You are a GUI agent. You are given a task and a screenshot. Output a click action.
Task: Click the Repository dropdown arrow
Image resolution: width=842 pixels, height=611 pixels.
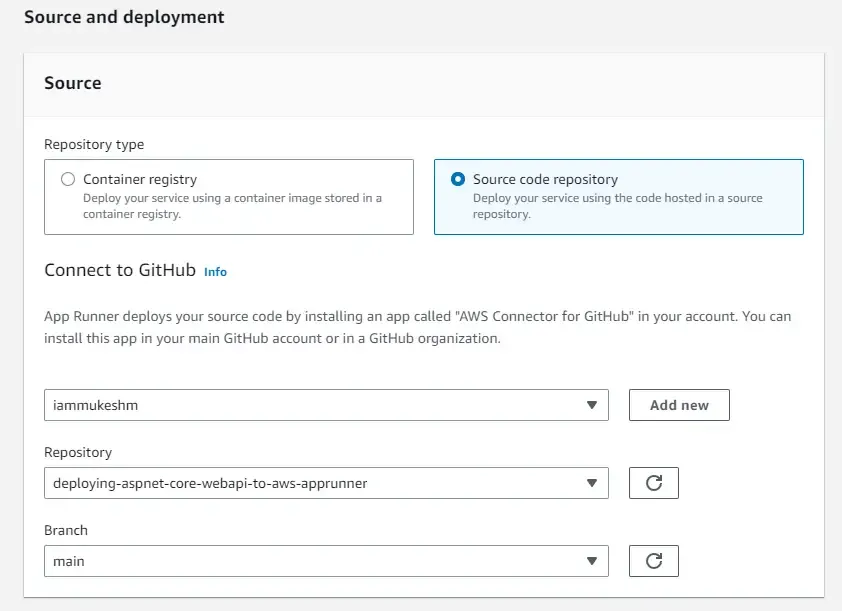tap(593, 482)
